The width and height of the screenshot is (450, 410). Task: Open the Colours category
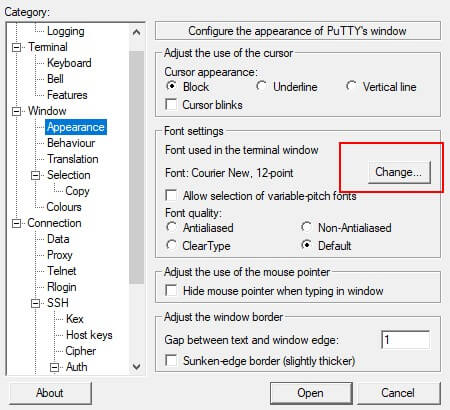64,207
